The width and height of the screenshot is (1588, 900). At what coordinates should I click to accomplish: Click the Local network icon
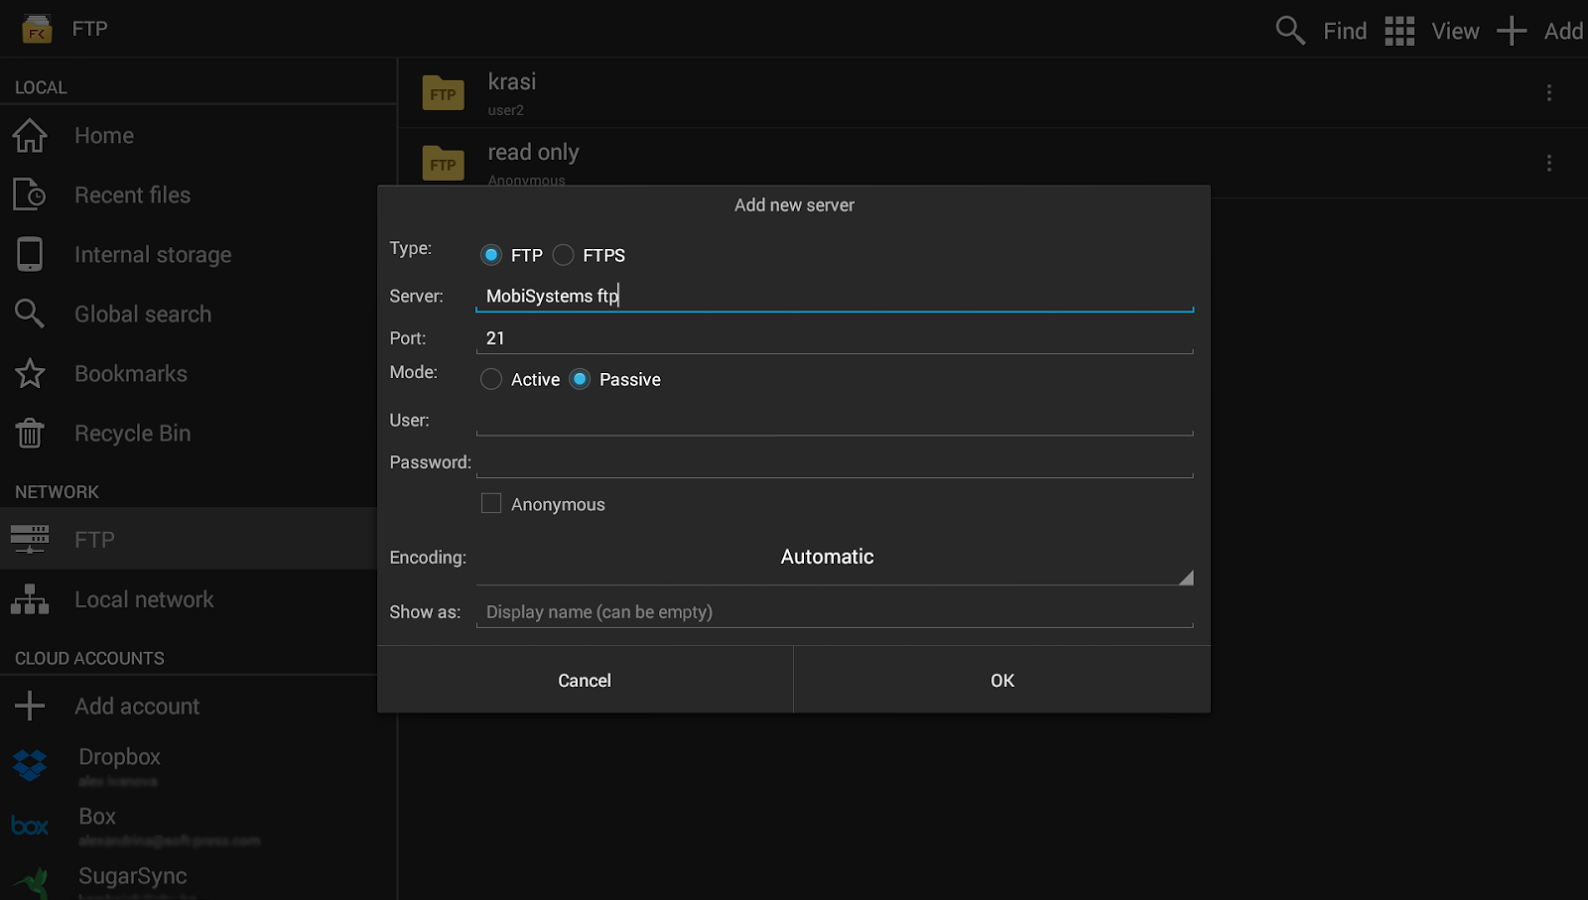30,599
